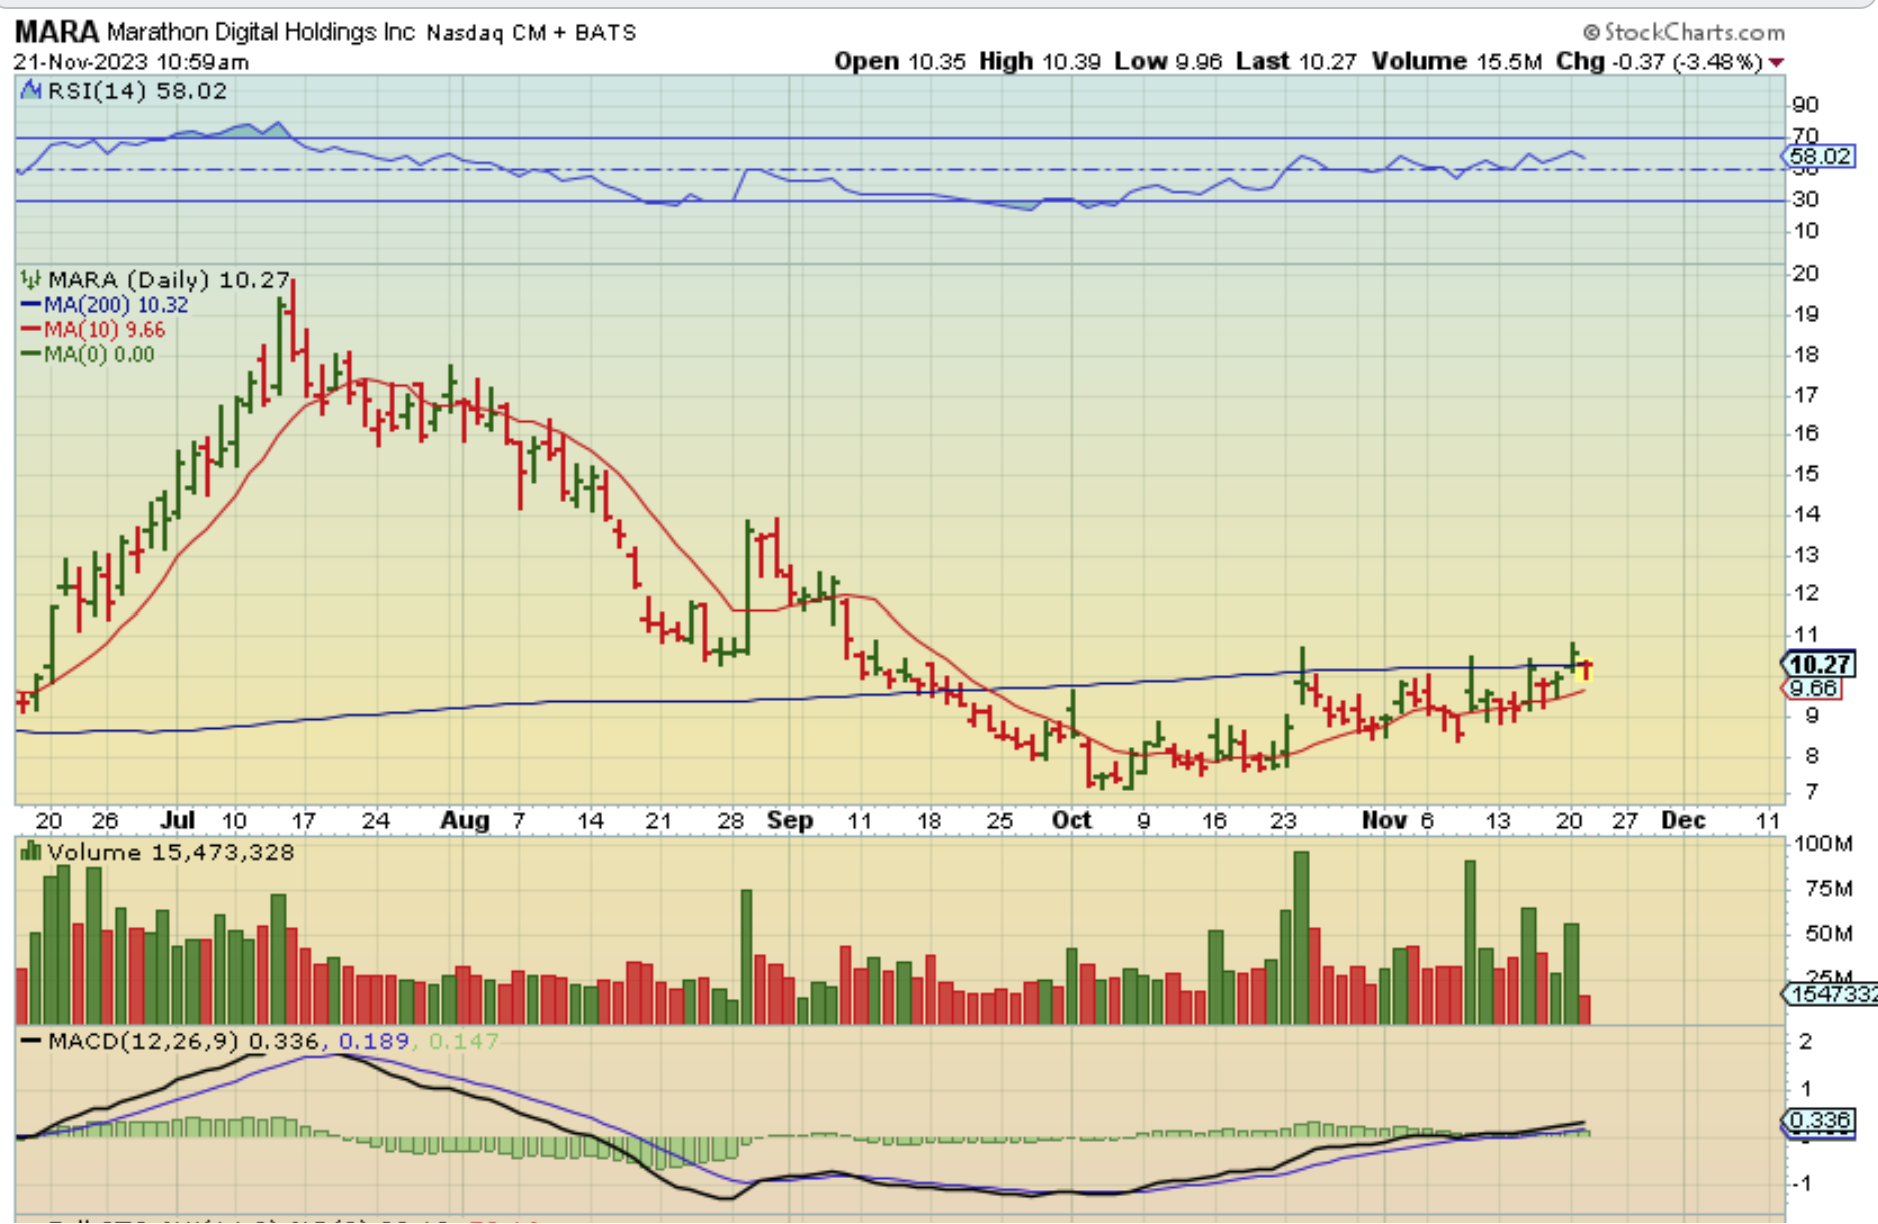This screenshot has height=1224, width=1878.
Task: Click the Volume panel bar icon
Action: 31,852
